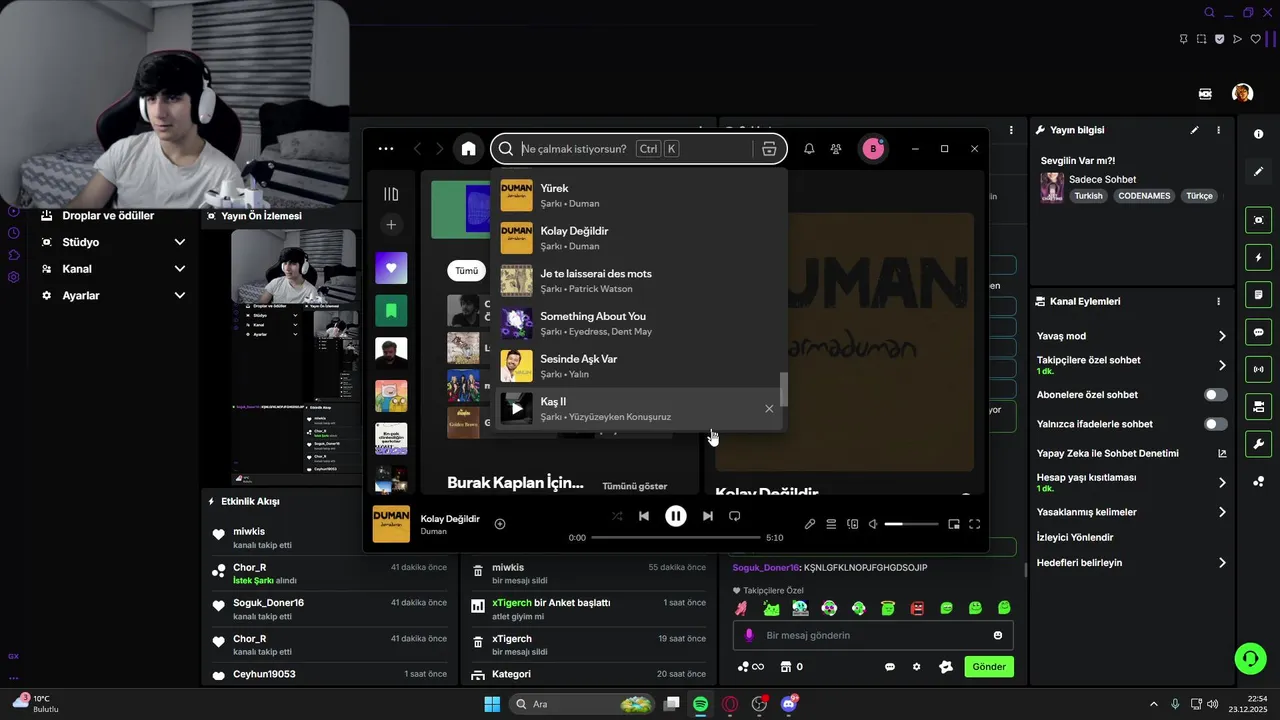Viewport: 1280px width, 720px height.
Task: Mute Spotify volume speaker icon
Action: [x=873, y=524]
